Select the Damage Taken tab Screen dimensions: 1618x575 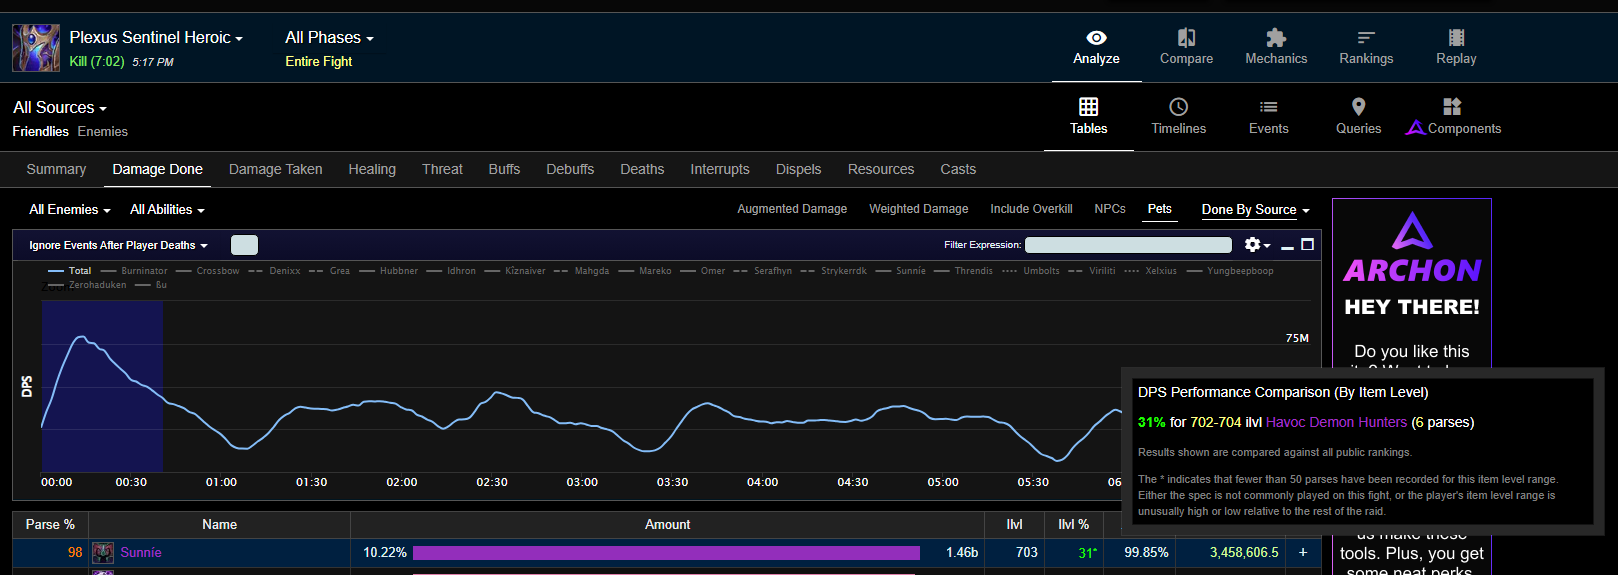tap(275, 170)
